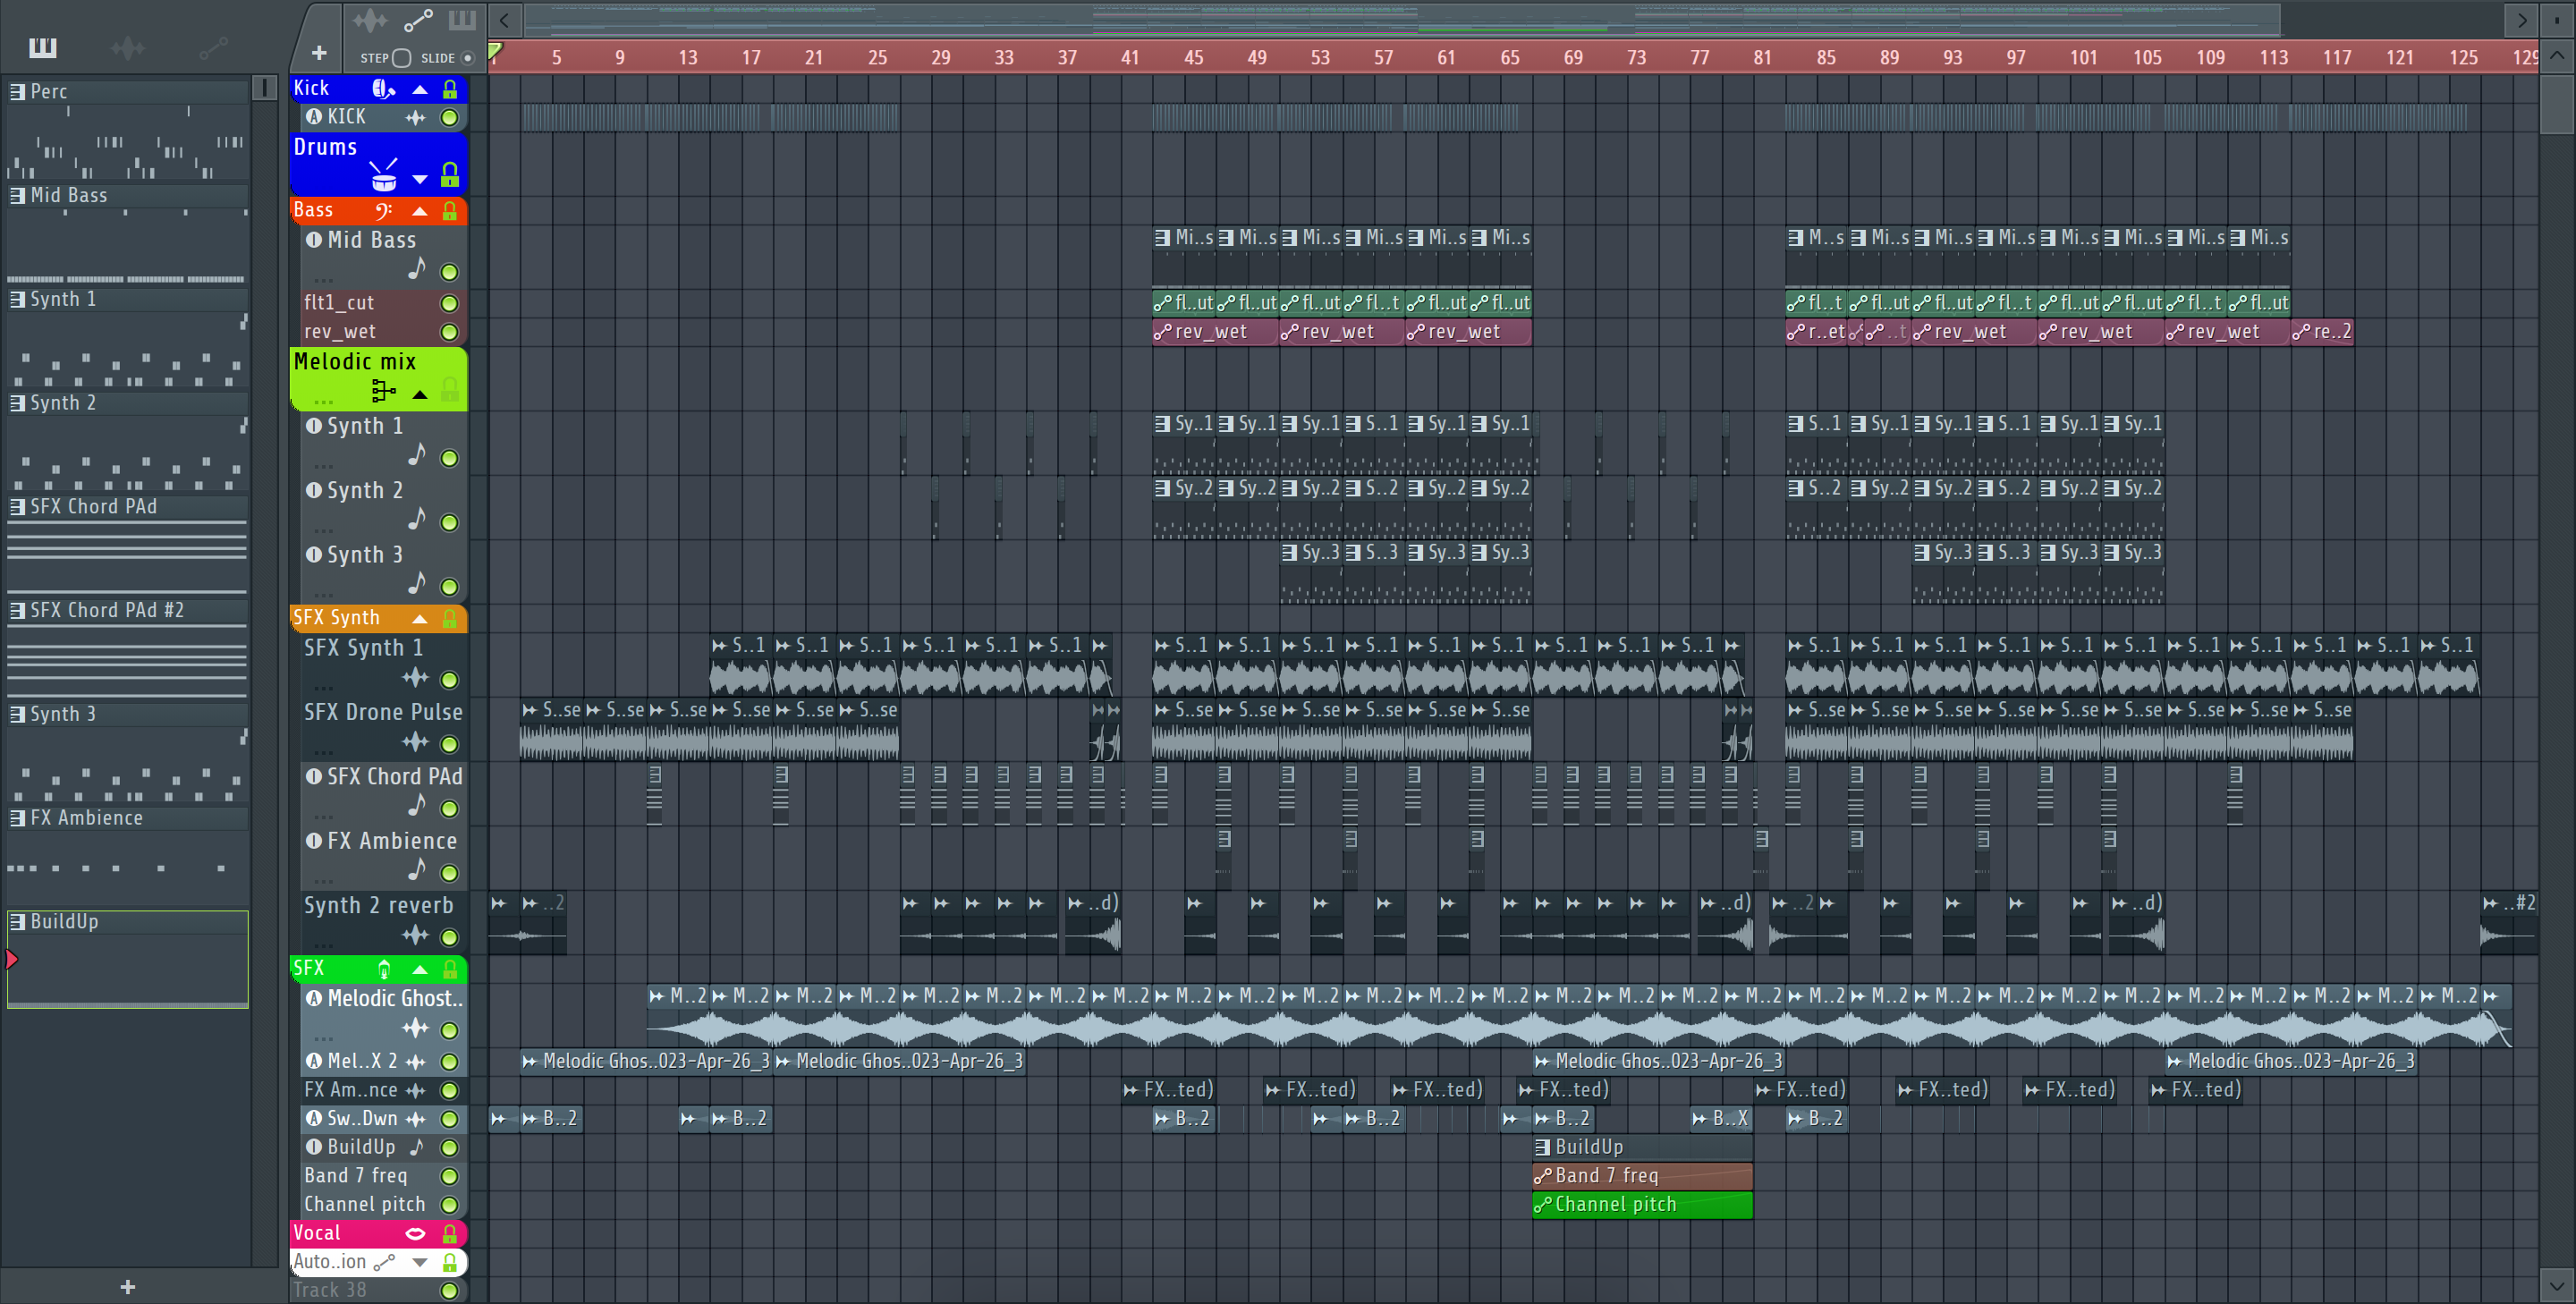Image resolution: width=2576 pixels, height=1304 pixels.
Task: Toggle the SLIDE option
Action: coord(467,58)
